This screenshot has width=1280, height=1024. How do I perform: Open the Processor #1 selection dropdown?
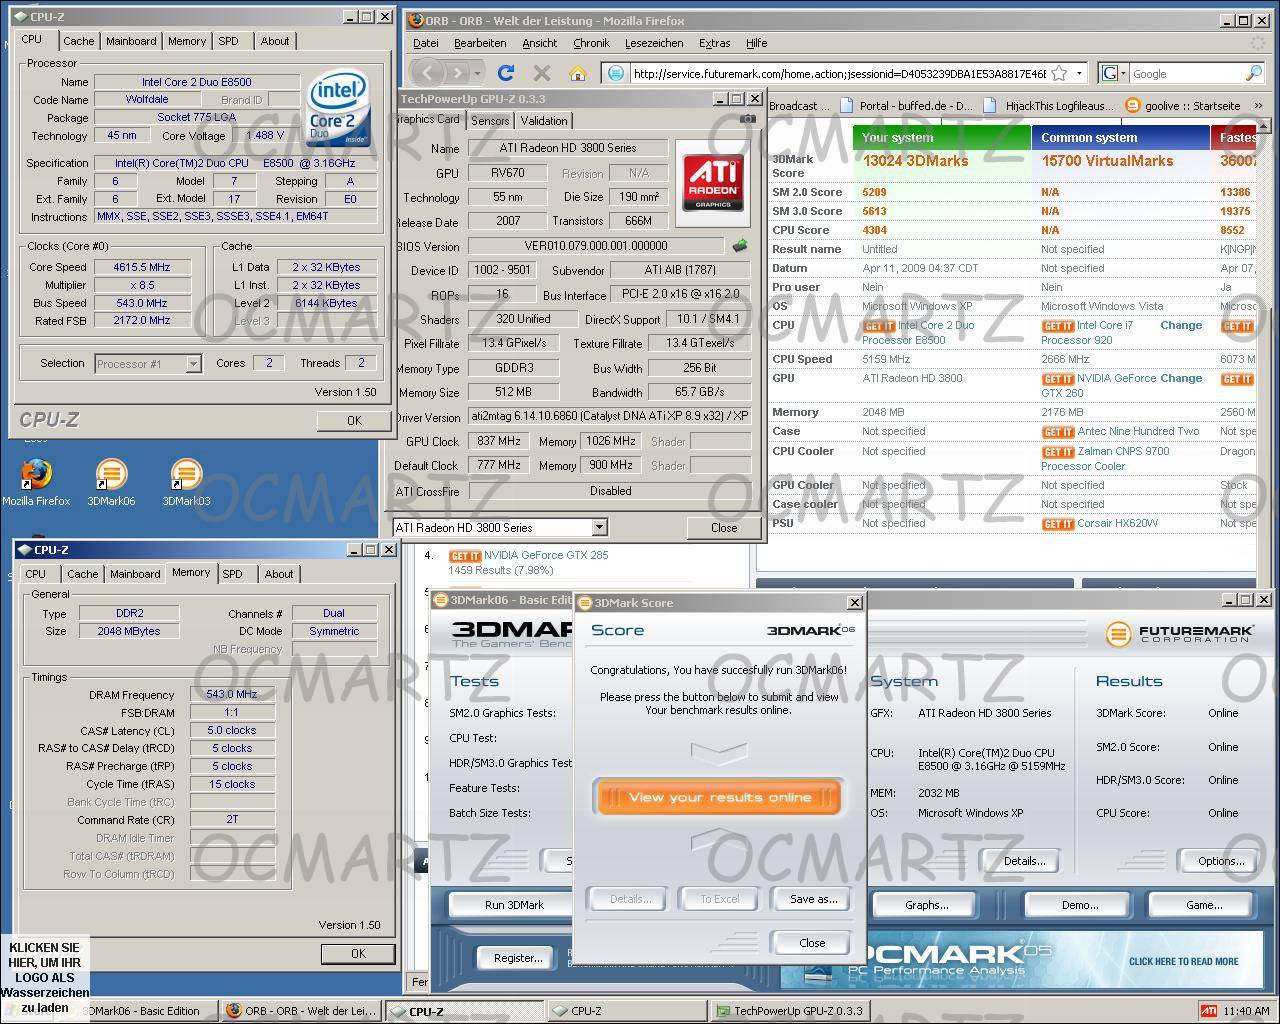[193, 364]
